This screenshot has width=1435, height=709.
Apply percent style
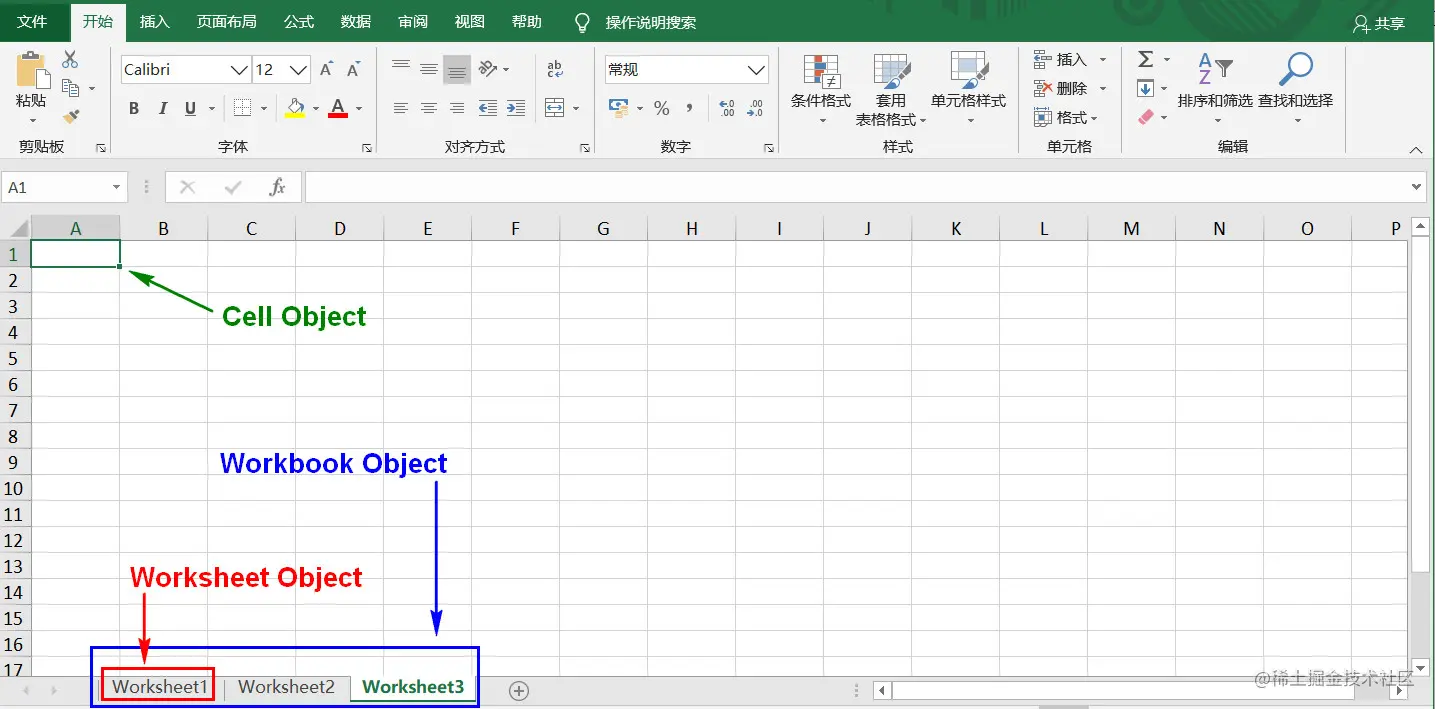(x=662, y=108)
